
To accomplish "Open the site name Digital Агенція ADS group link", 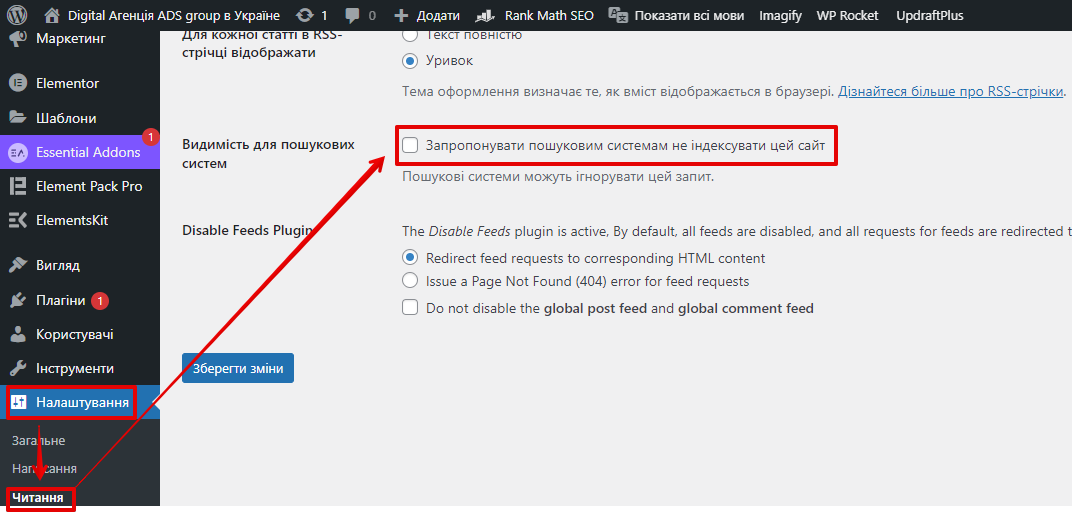I will pyautogui.click(x=174, y=15).
